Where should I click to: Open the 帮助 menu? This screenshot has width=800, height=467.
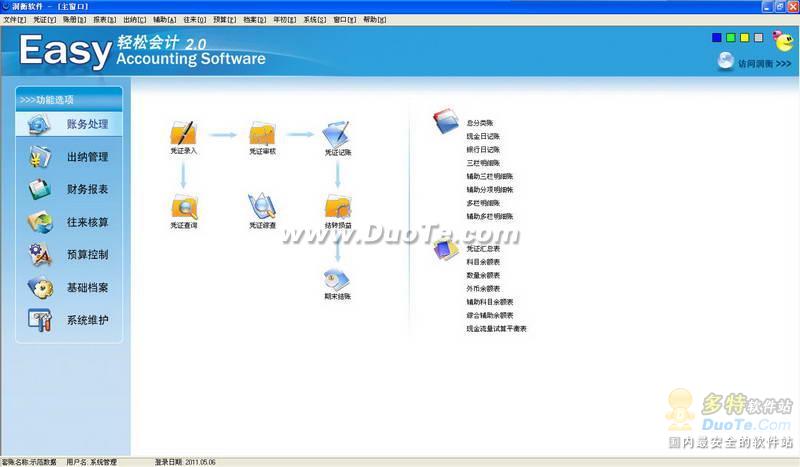click(374, 19)
